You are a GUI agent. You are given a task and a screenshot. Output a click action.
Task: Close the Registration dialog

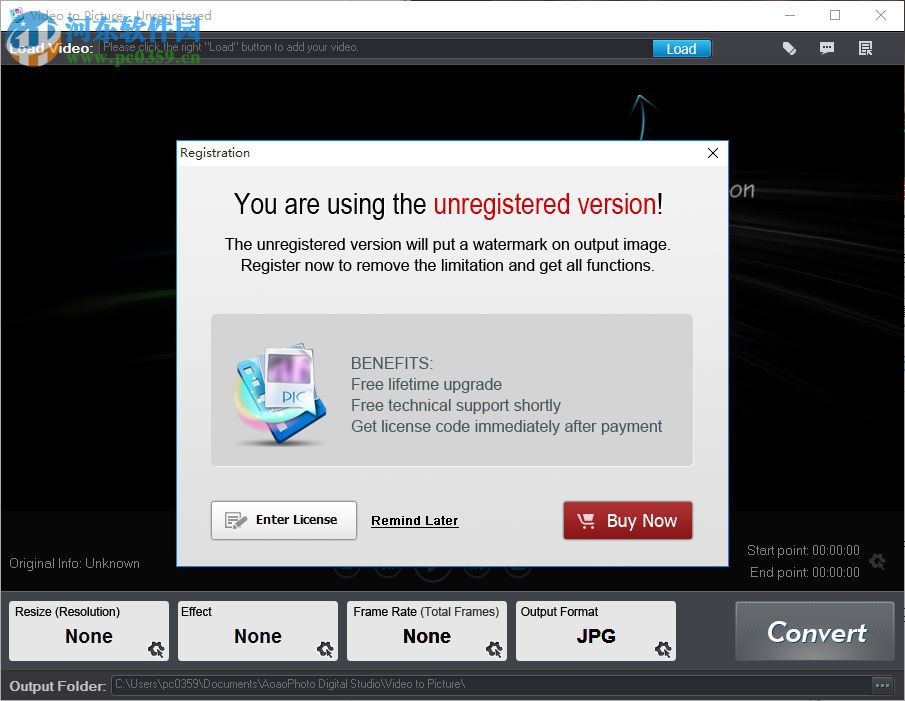[713, 153]
